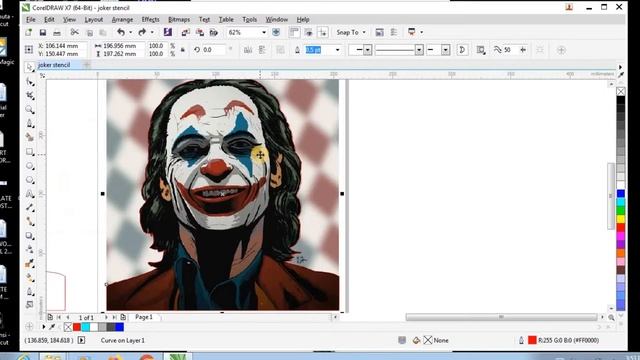Click the Export icon
640x360 pixels.
(200, 32)
